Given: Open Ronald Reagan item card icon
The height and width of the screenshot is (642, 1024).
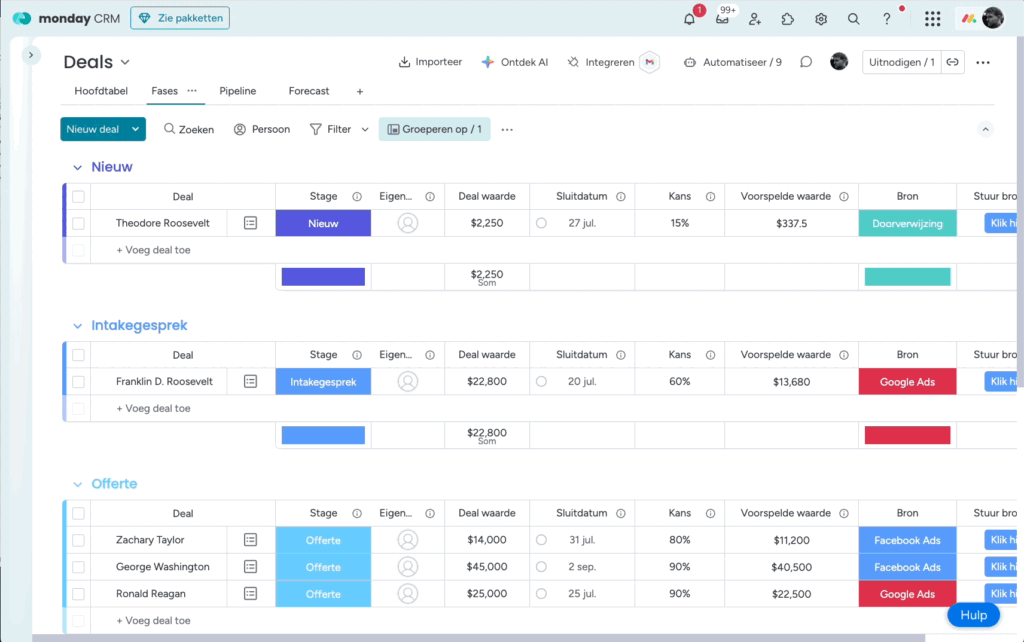Looking at the screenshot, I should pyautogui.click(x=251, y=594).
